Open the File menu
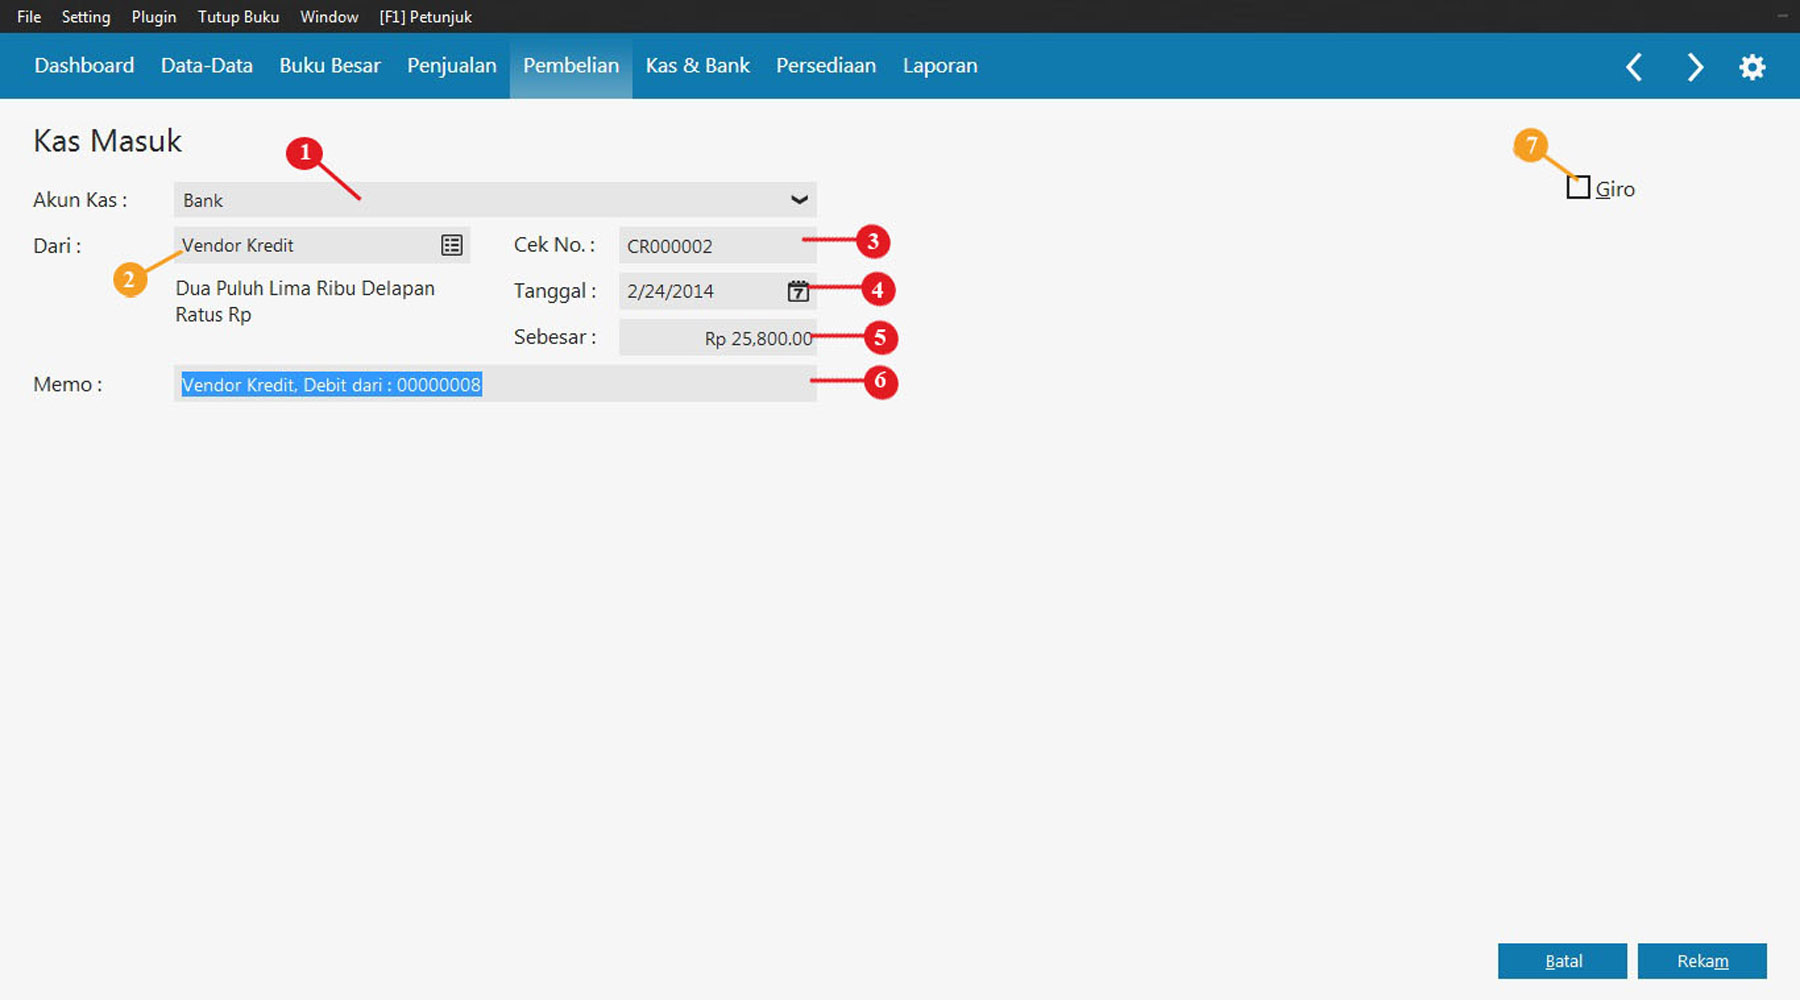 click(x=29, y=17)
